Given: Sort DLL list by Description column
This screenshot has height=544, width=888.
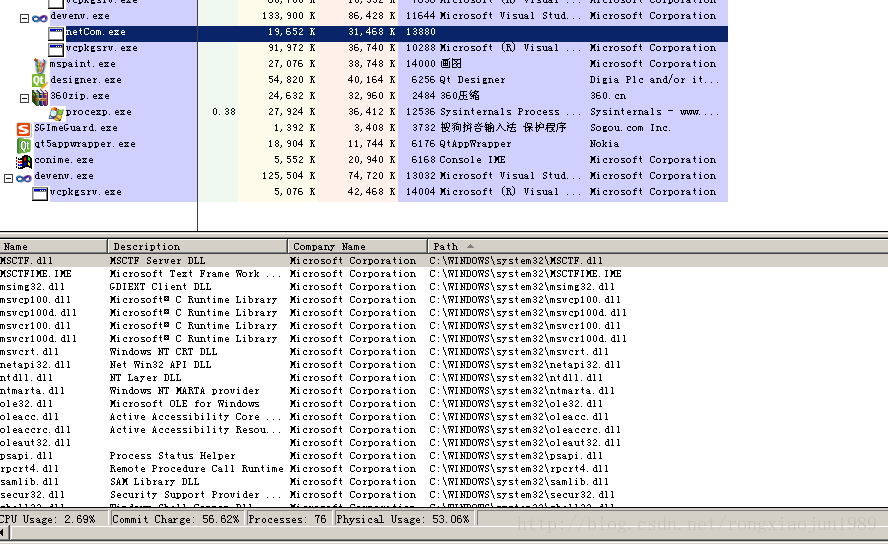Looking at the screenshot, I should coord(198,246).
